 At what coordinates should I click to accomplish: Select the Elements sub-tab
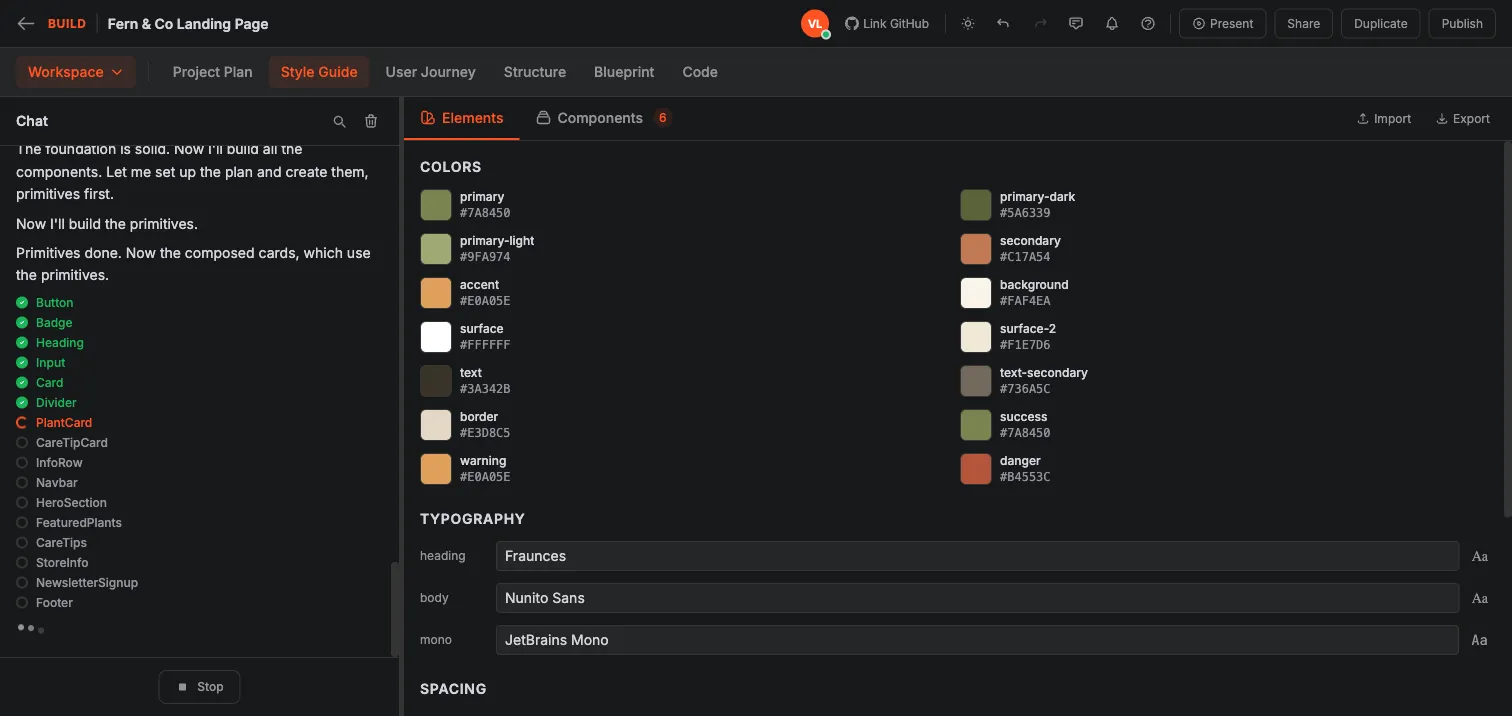click(462, 118)
